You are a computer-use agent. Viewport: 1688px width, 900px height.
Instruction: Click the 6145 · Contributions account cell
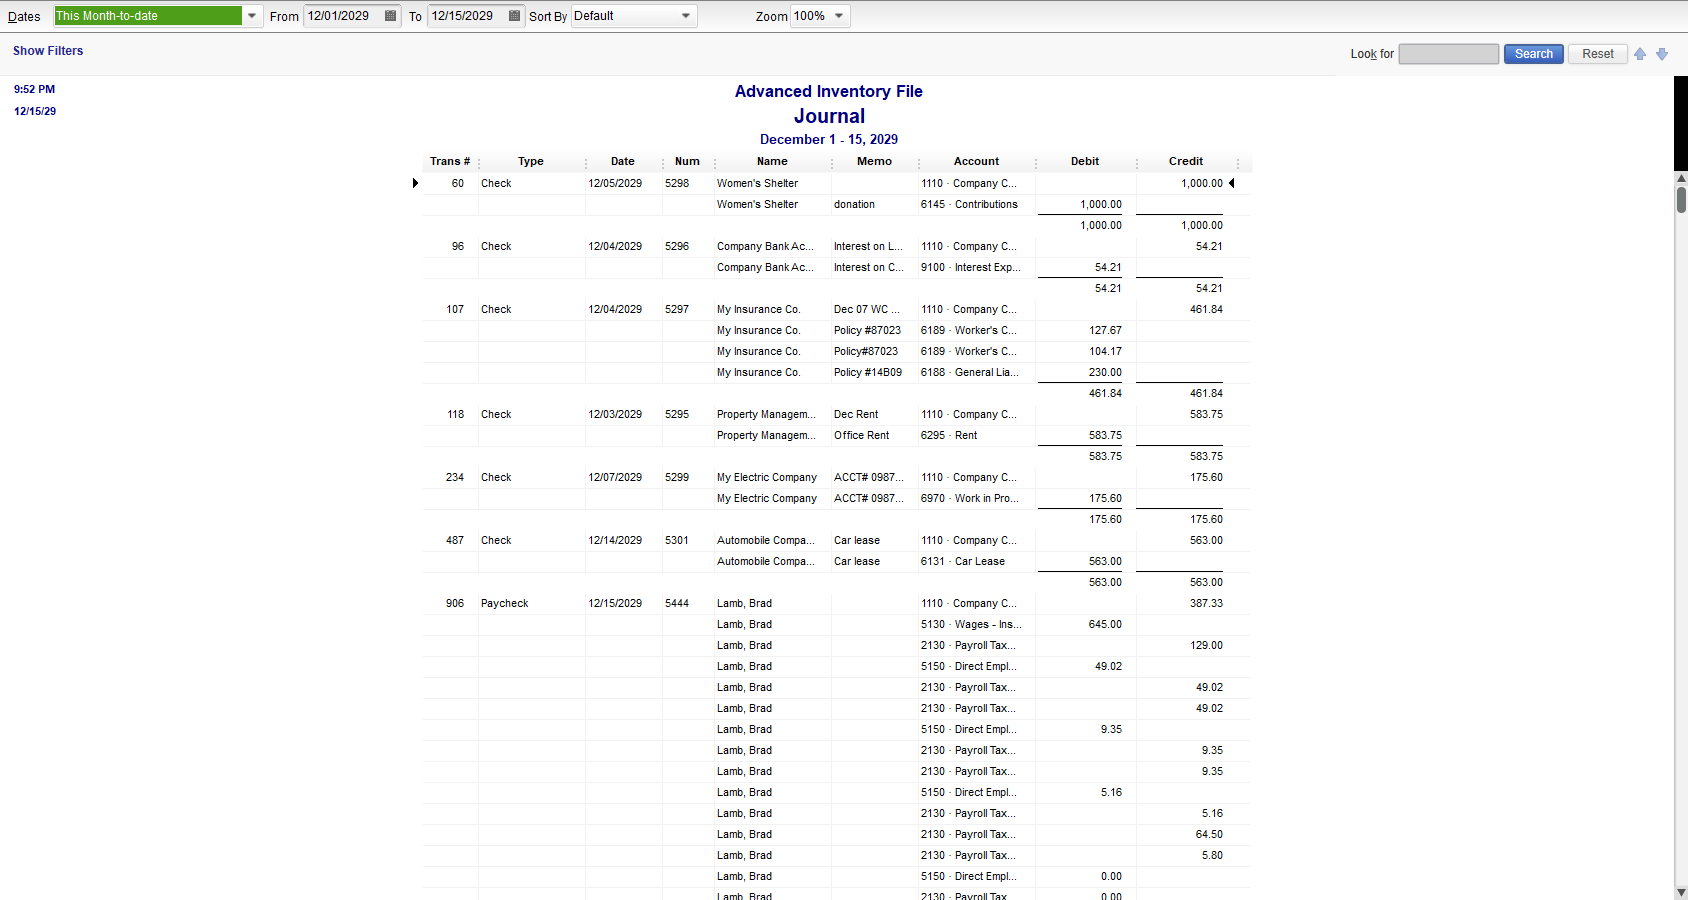[969, 204]
